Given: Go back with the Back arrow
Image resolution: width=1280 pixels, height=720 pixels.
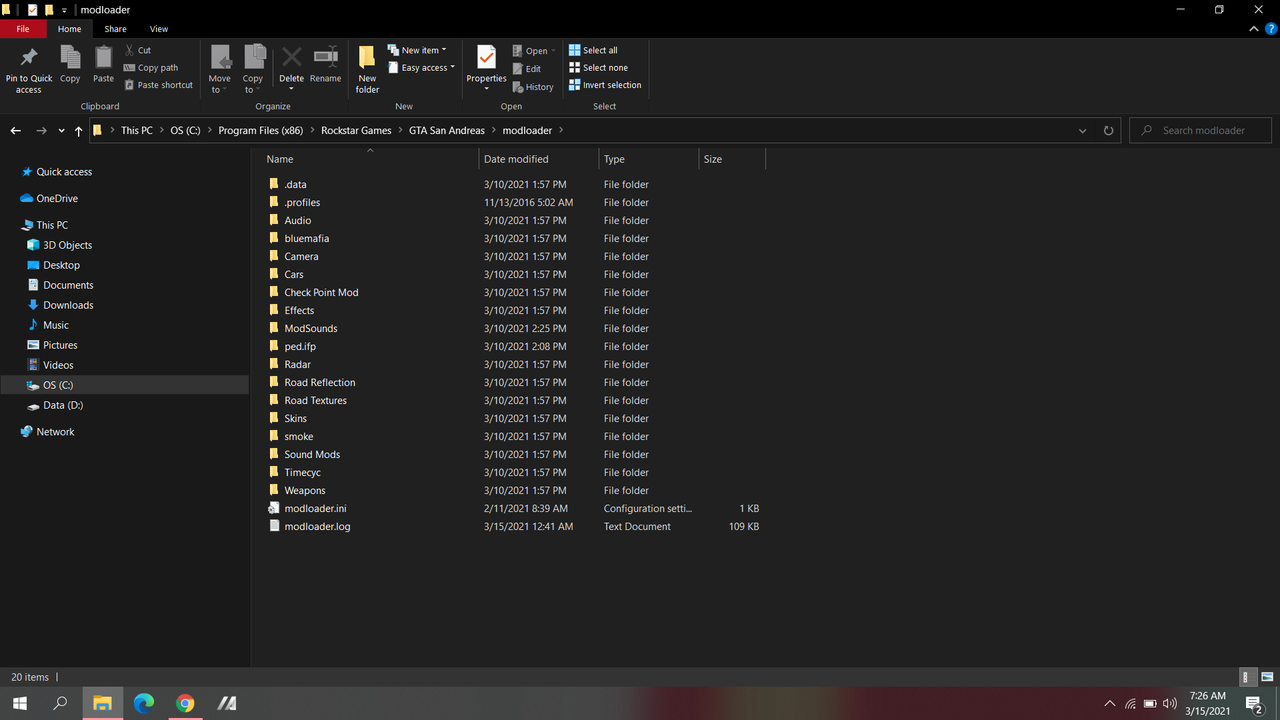Looking at the screenshot, I should [x=16, y=131].
